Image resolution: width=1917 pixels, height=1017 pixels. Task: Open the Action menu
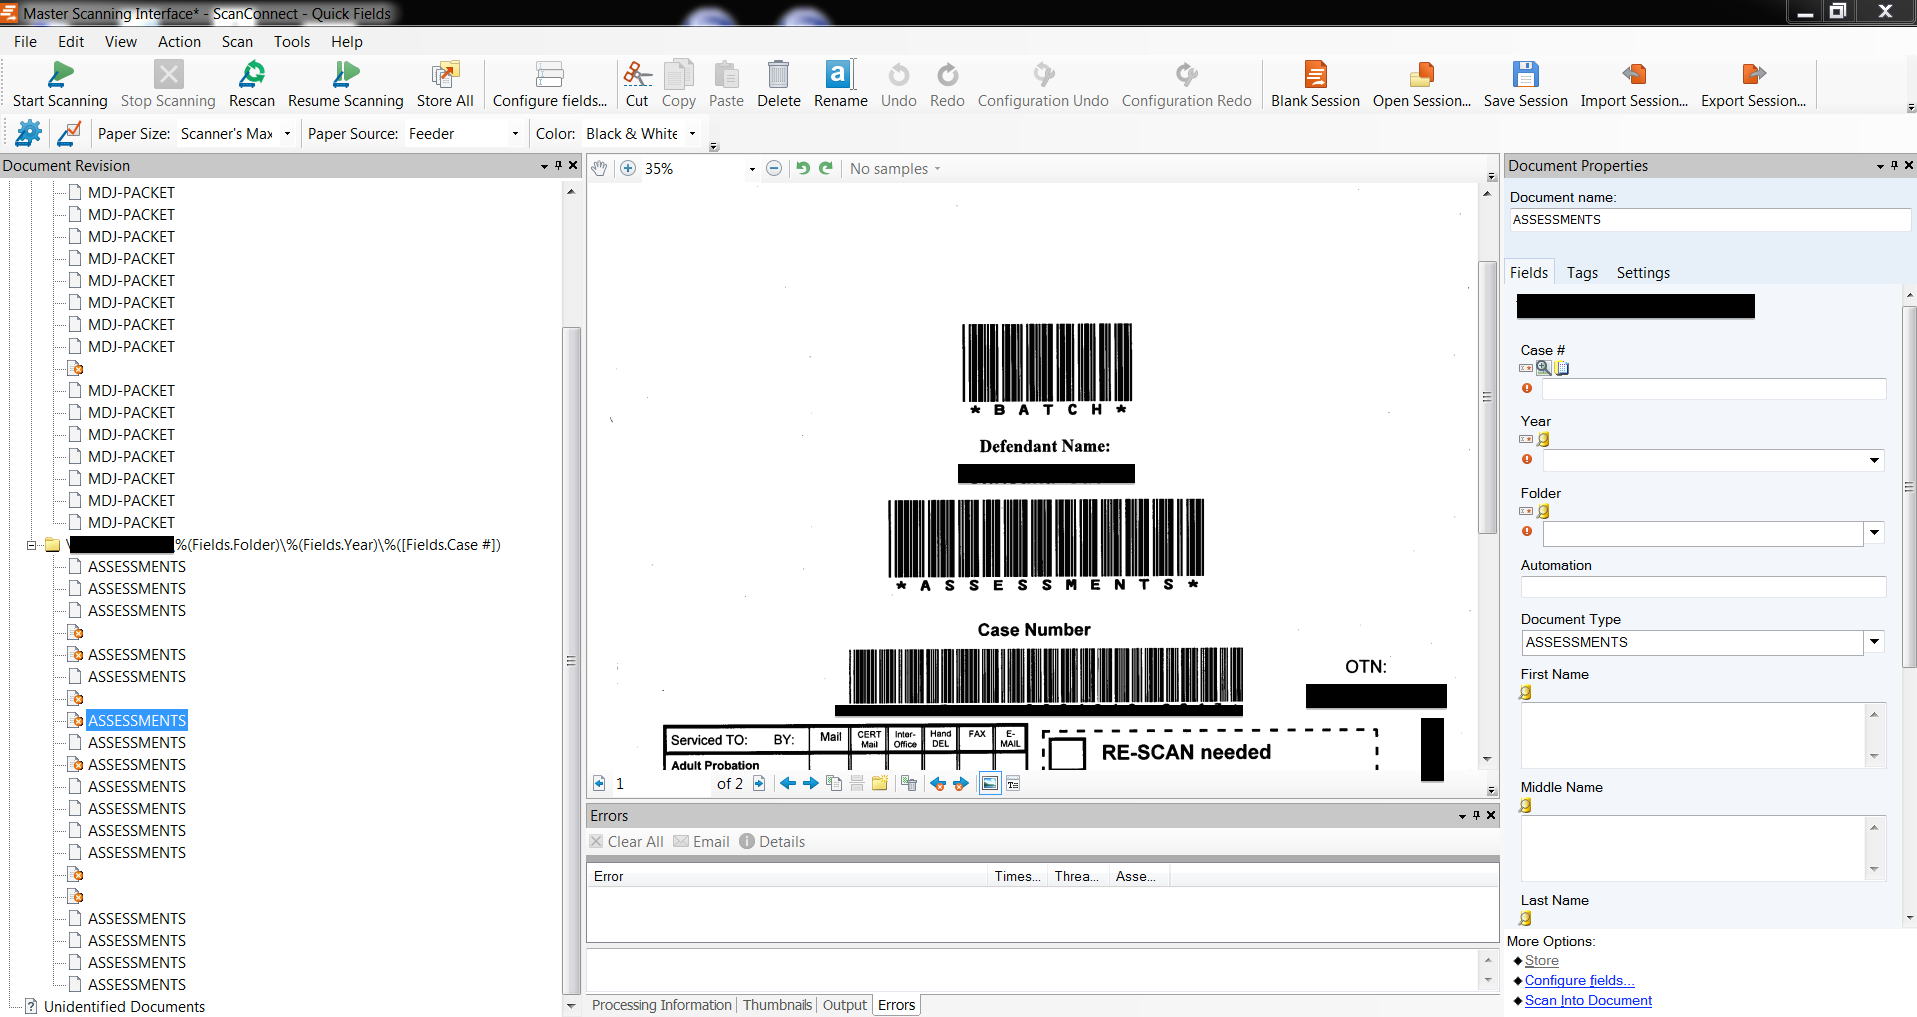click(x=179, y=41)
